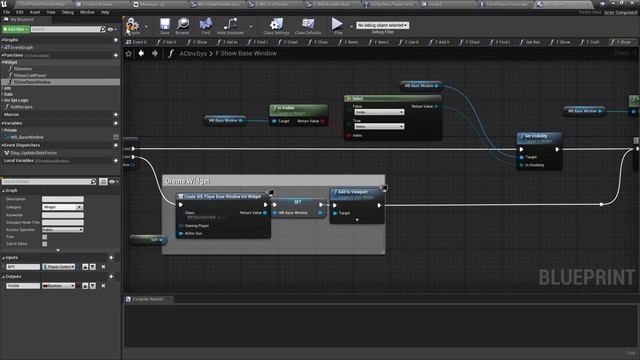Click the Unreal Engine logo

pos(4,4)
